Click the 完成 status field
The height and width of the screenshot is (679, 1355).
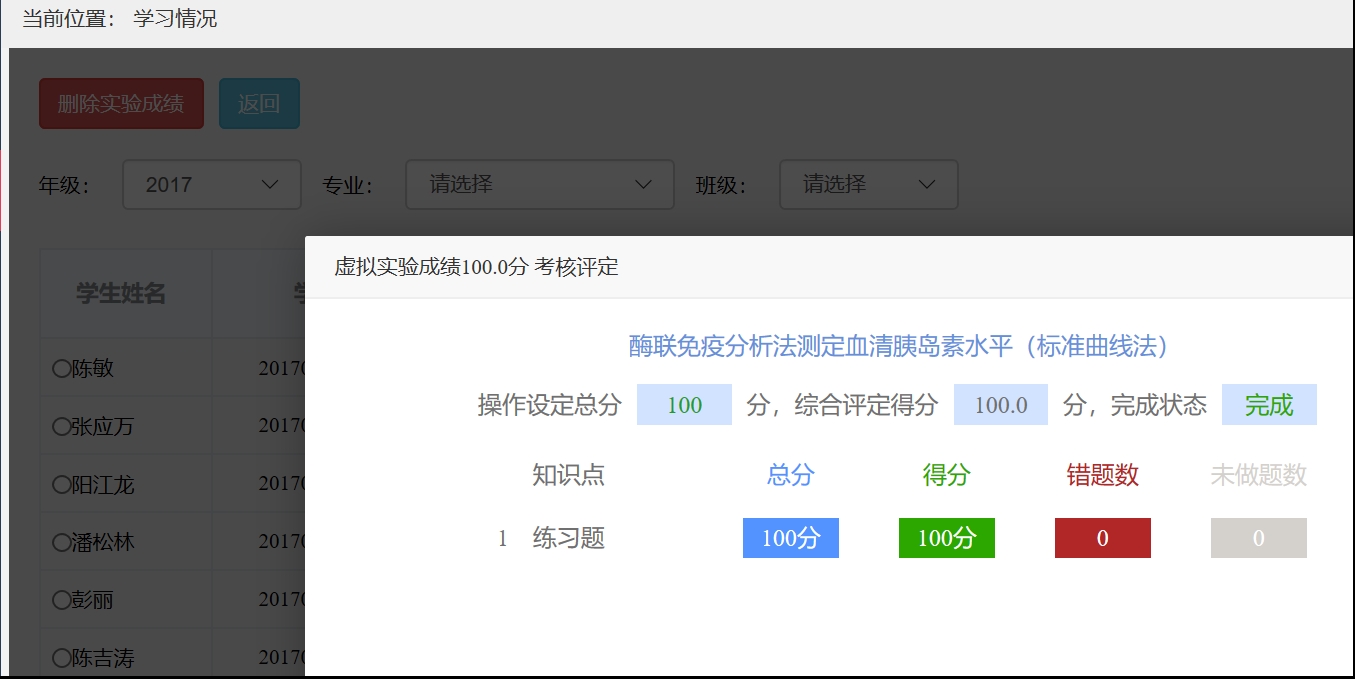click(x=1268, y=405)
